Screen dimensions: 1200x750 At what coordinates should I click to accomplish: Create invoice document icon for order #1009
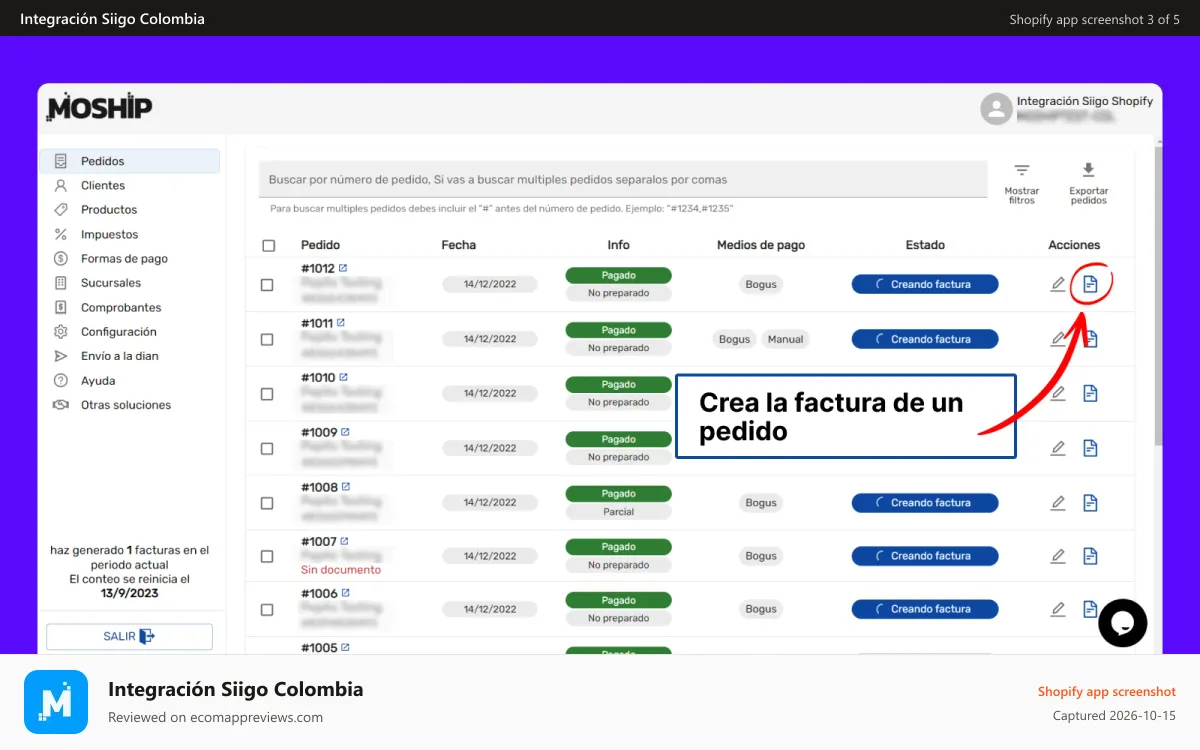1091,448
